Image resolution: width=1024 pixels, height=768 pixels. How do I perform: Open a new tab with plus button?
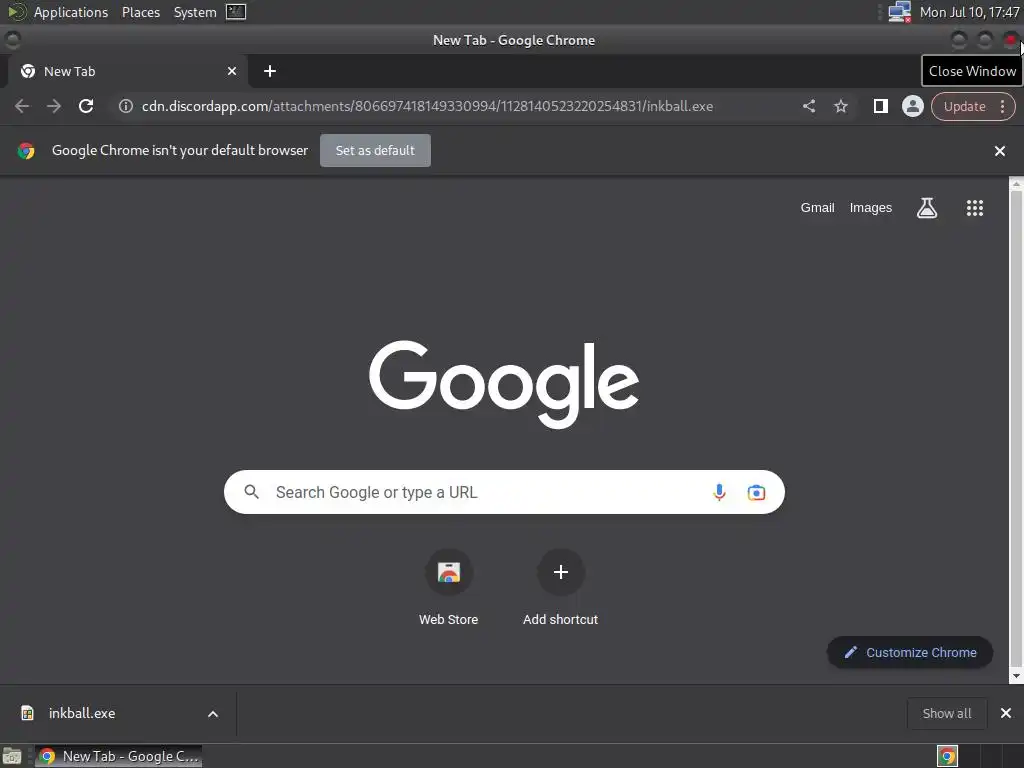270,71
